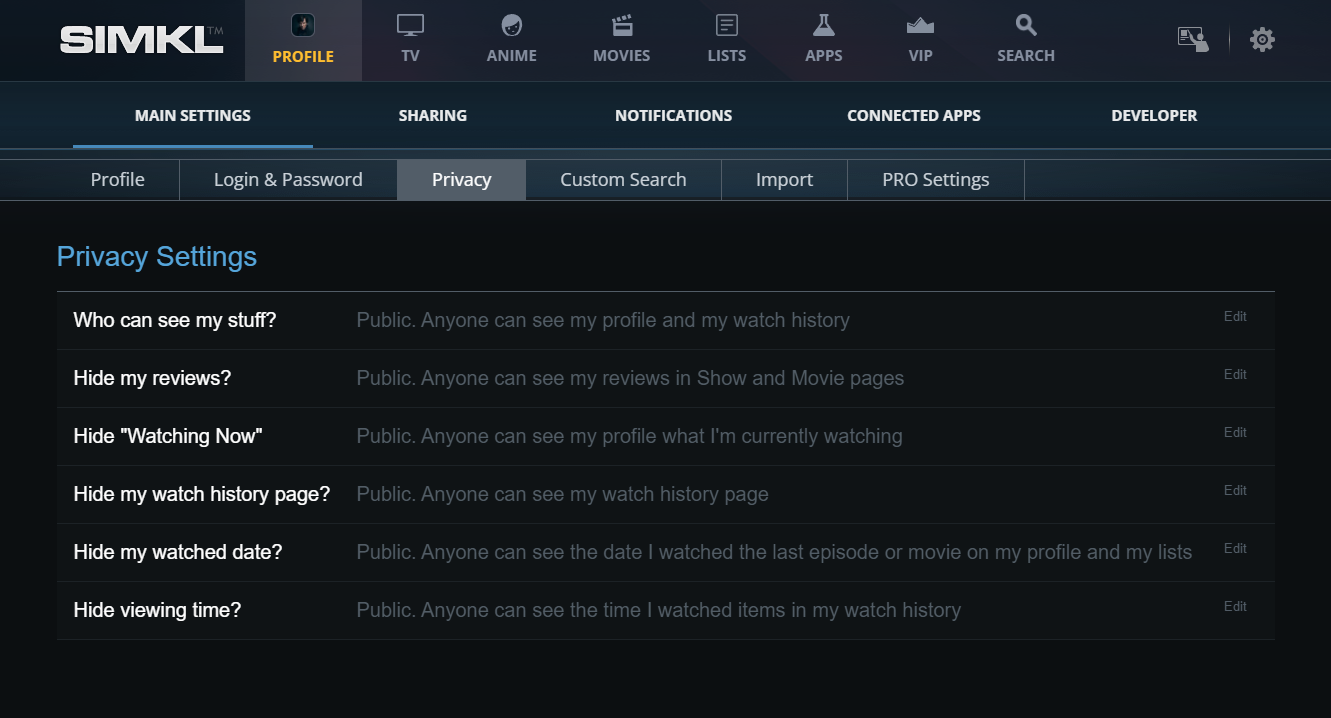
Task: Edit the "Who can see my stuff?" setting
Action: click(1235, 317)
